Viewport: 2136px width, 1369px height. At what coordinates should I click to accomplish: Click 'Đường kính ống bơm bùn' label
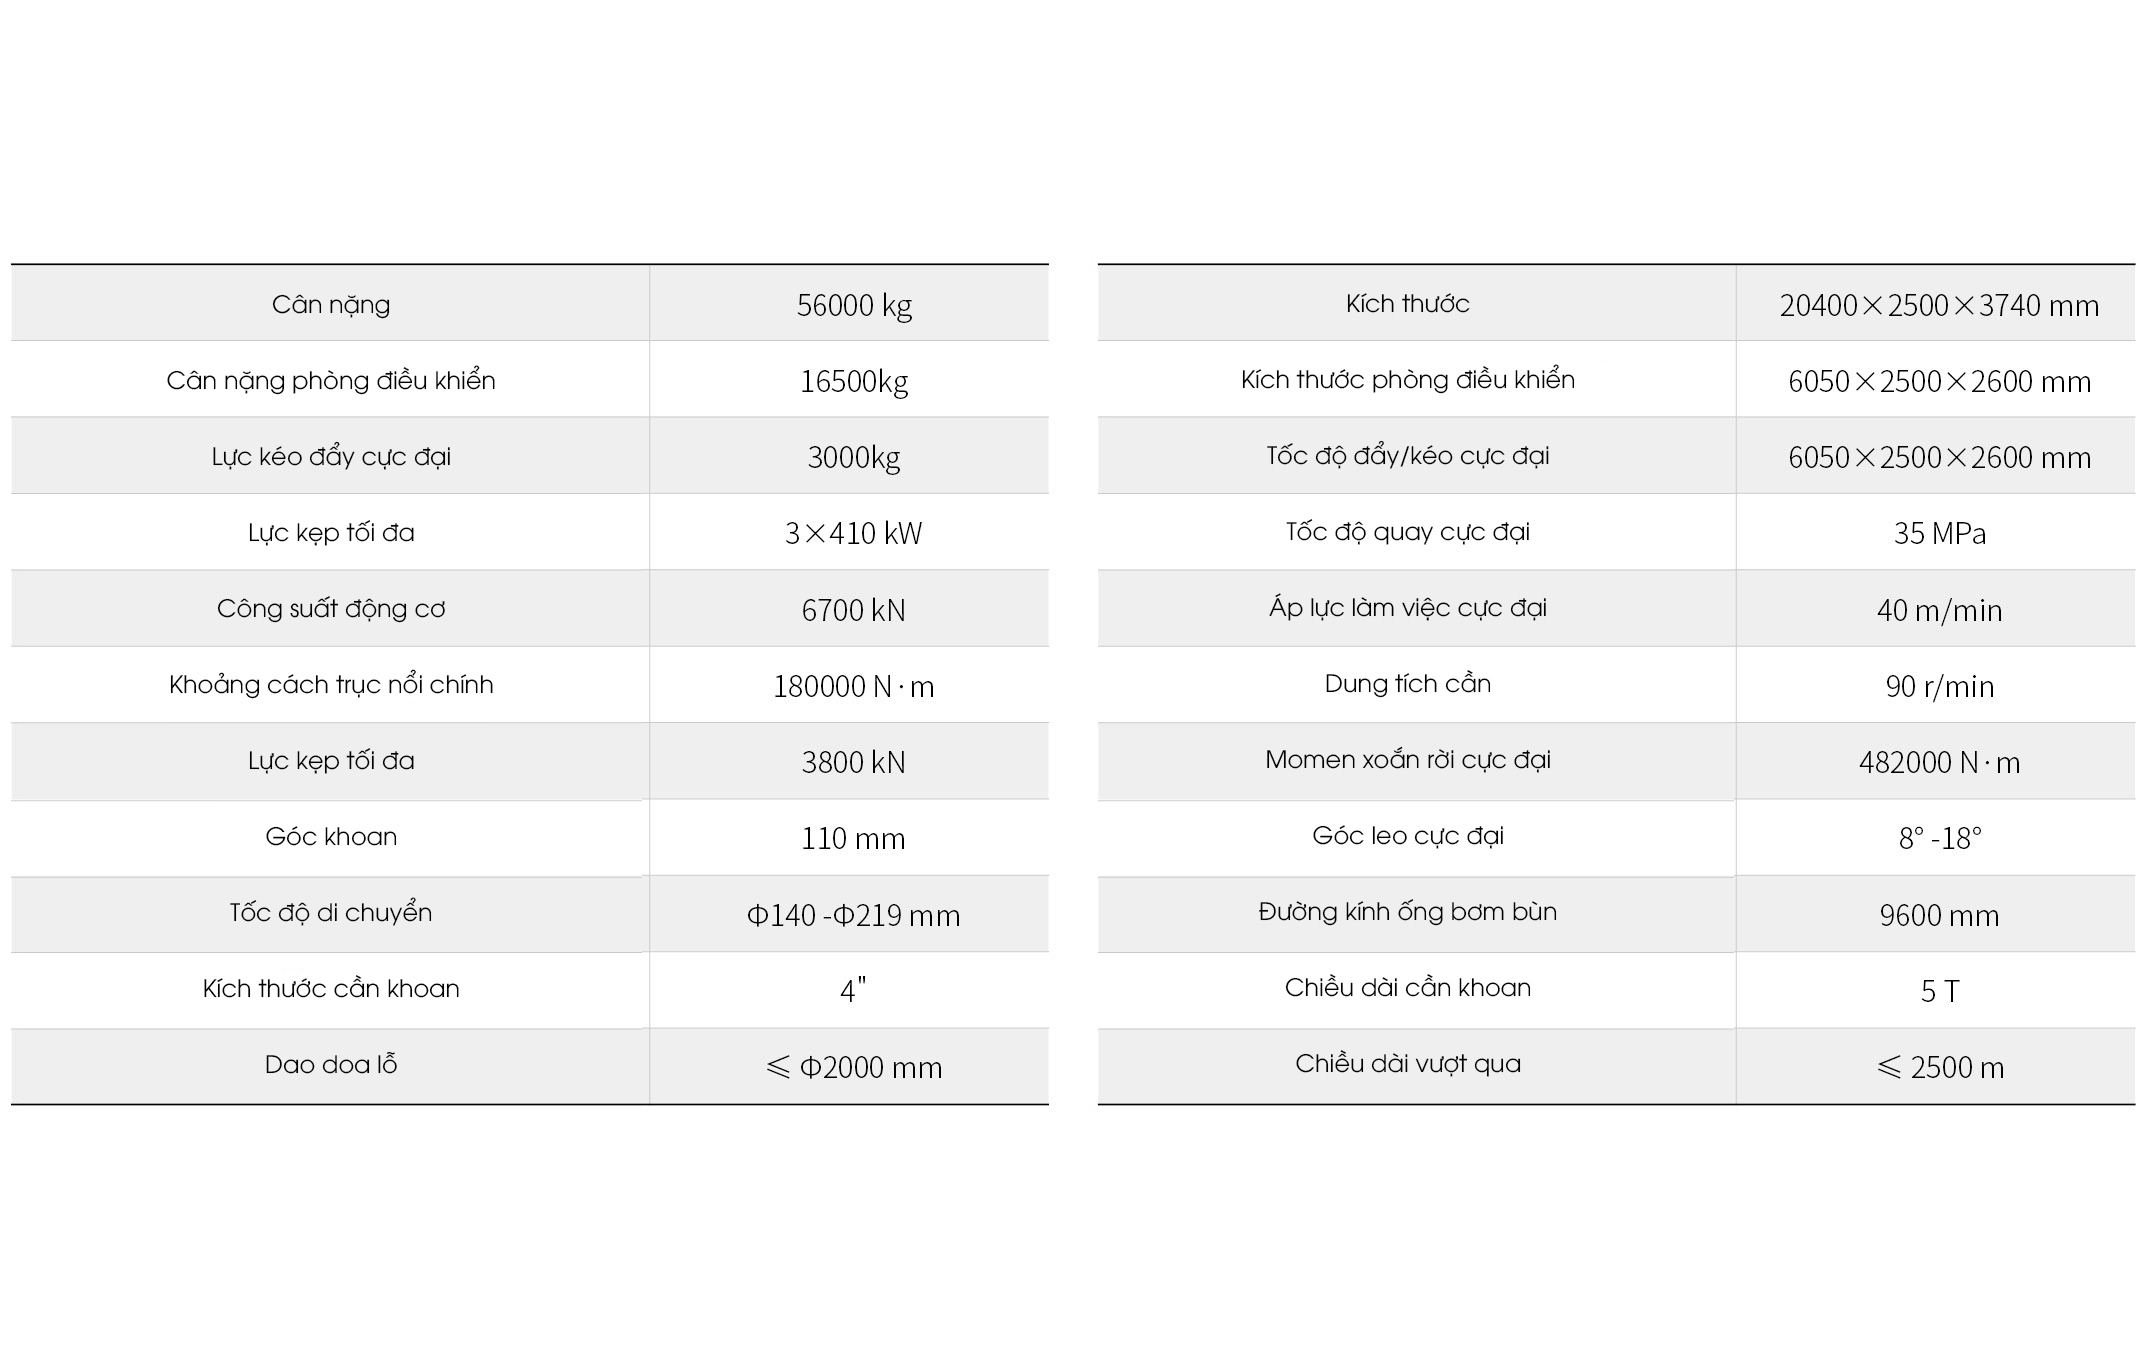1407,912
